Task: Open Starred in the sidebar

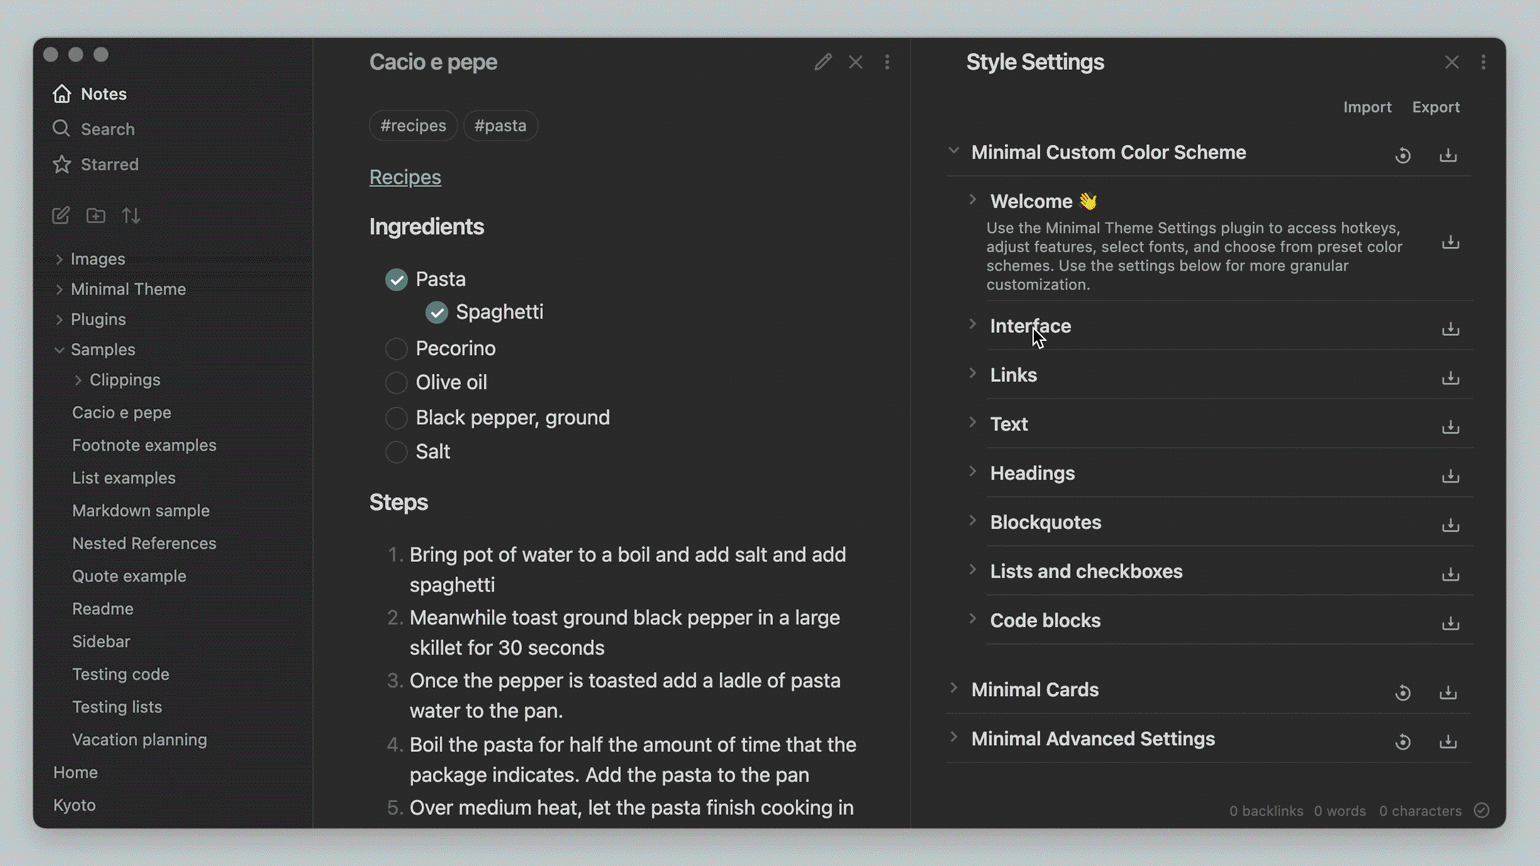Action: tap(110, 164)
